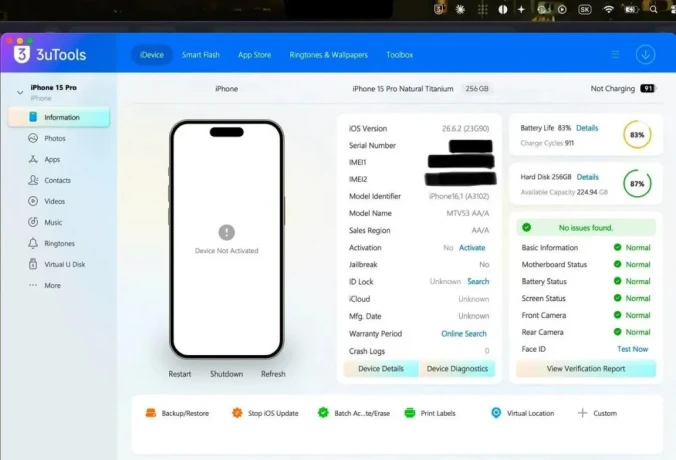Open Ringtones & Wallpapers tab
This screenshot has height=460, width=676.
(x=329, y=55)
